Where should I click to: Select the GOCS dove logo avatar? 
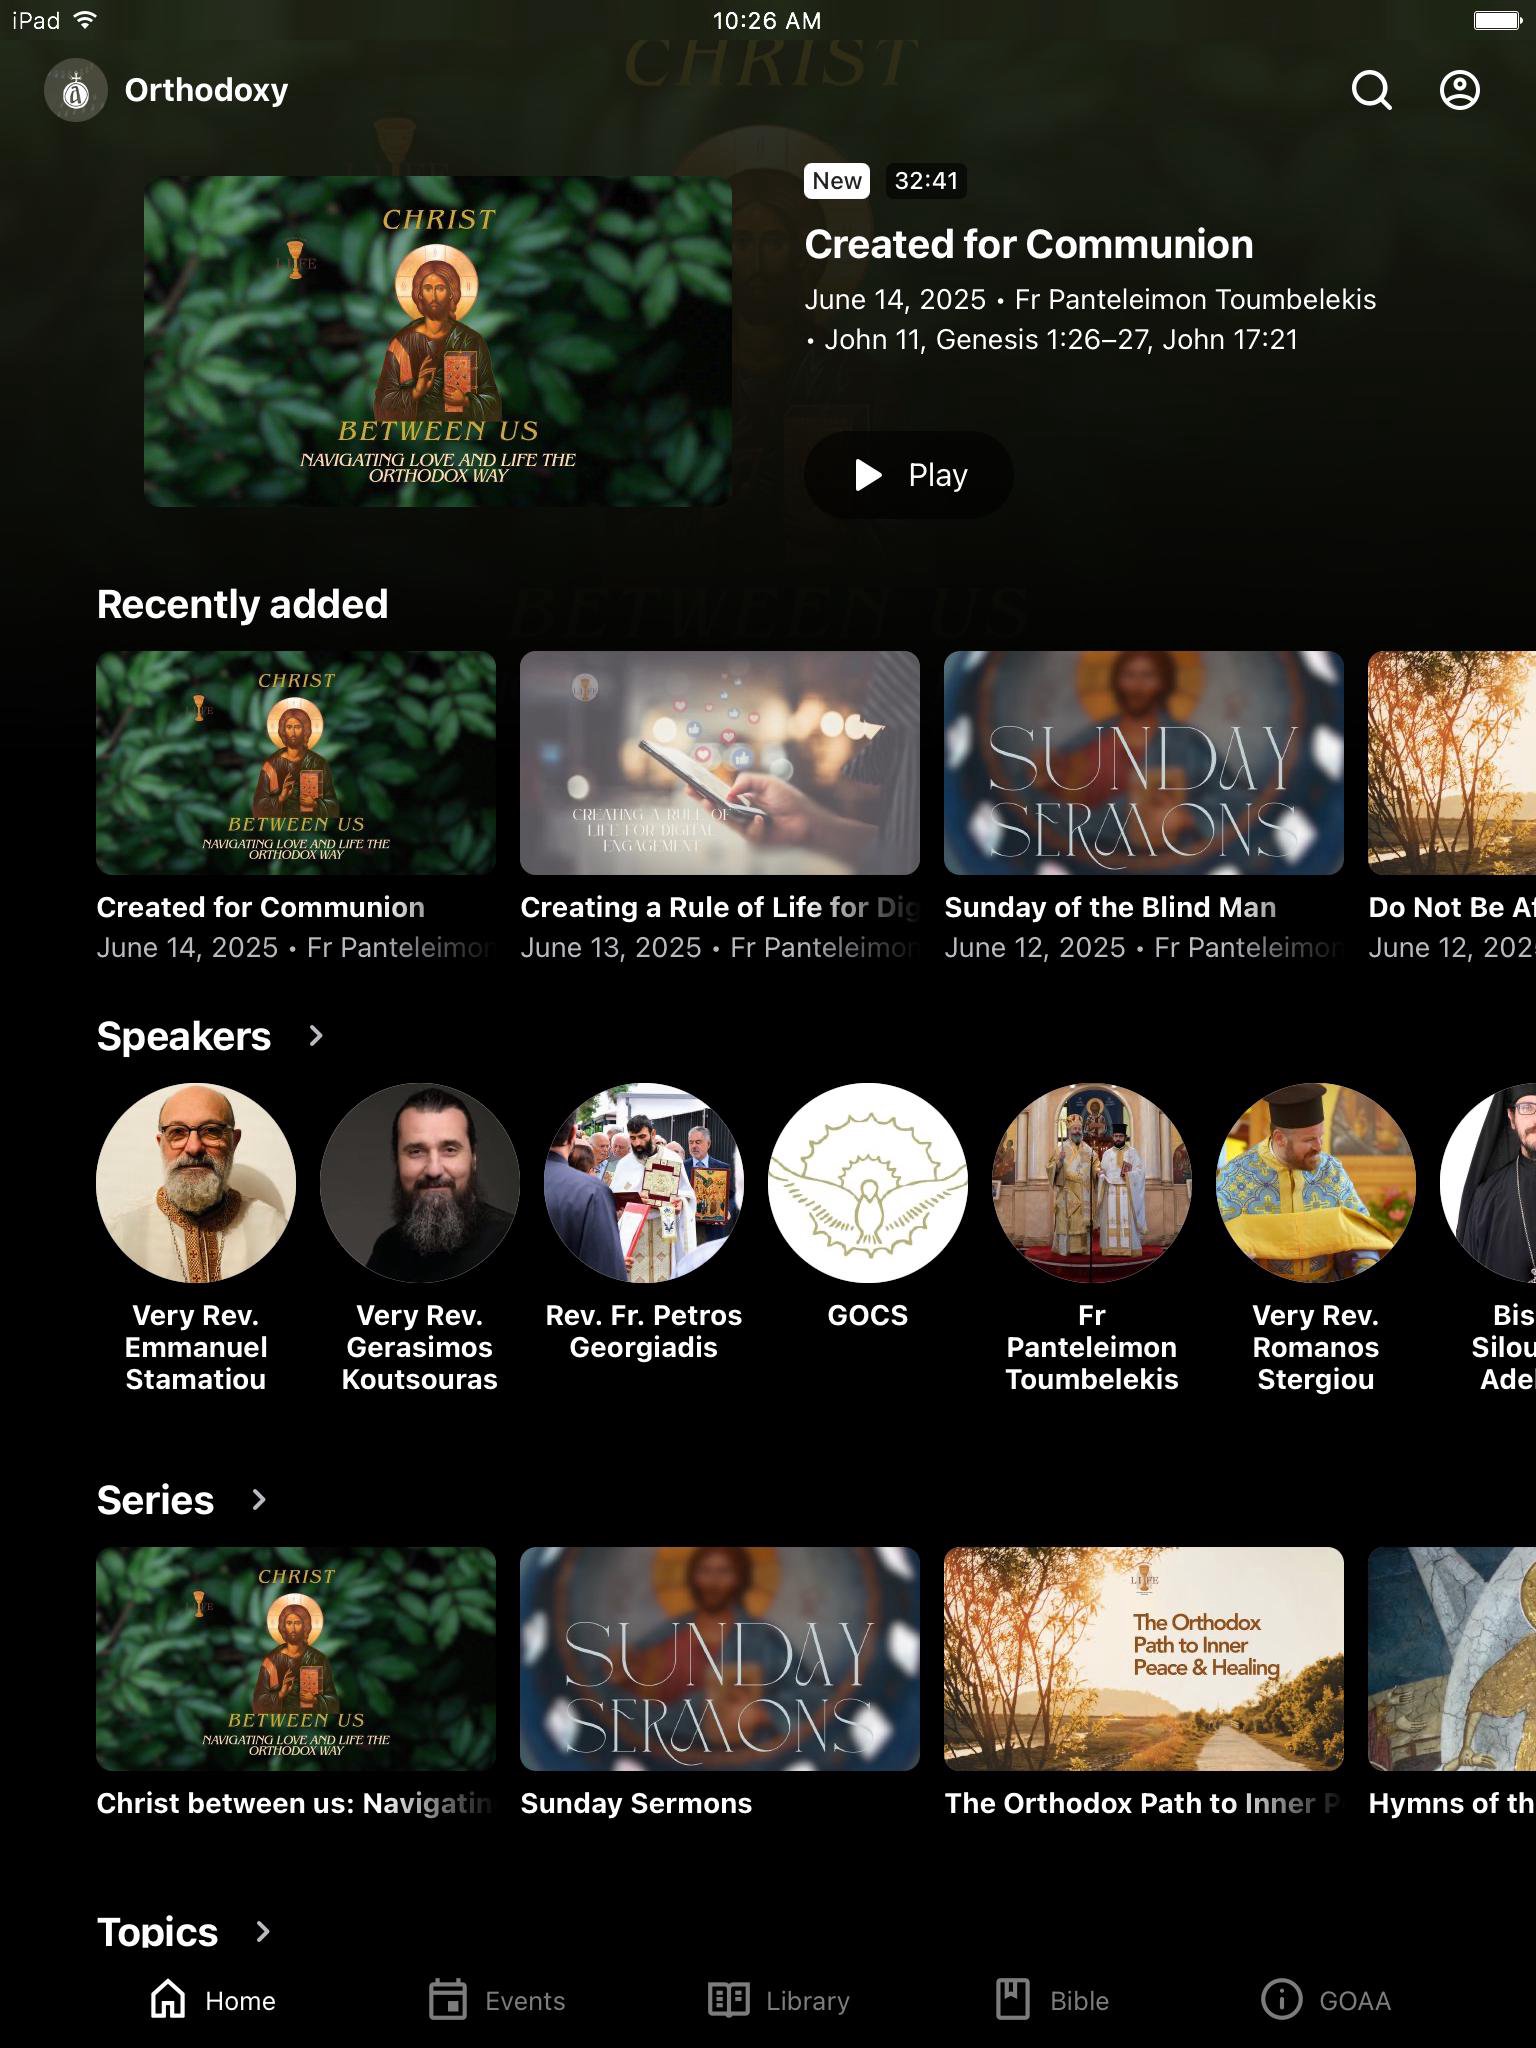[x=868, y=1183]
